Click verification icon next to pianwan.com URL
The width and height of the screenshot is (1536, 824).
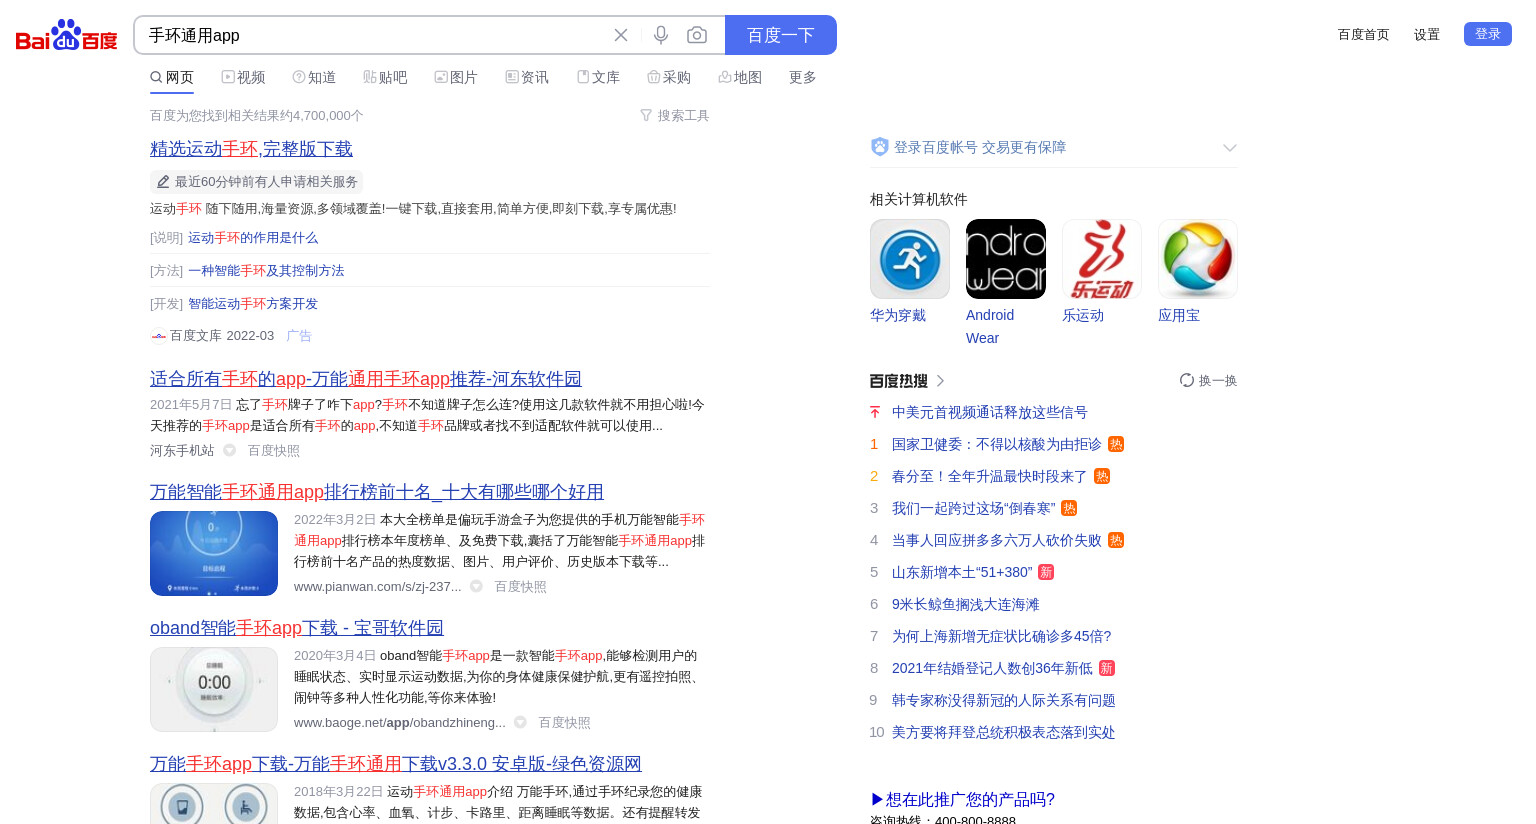coord(477,586)
